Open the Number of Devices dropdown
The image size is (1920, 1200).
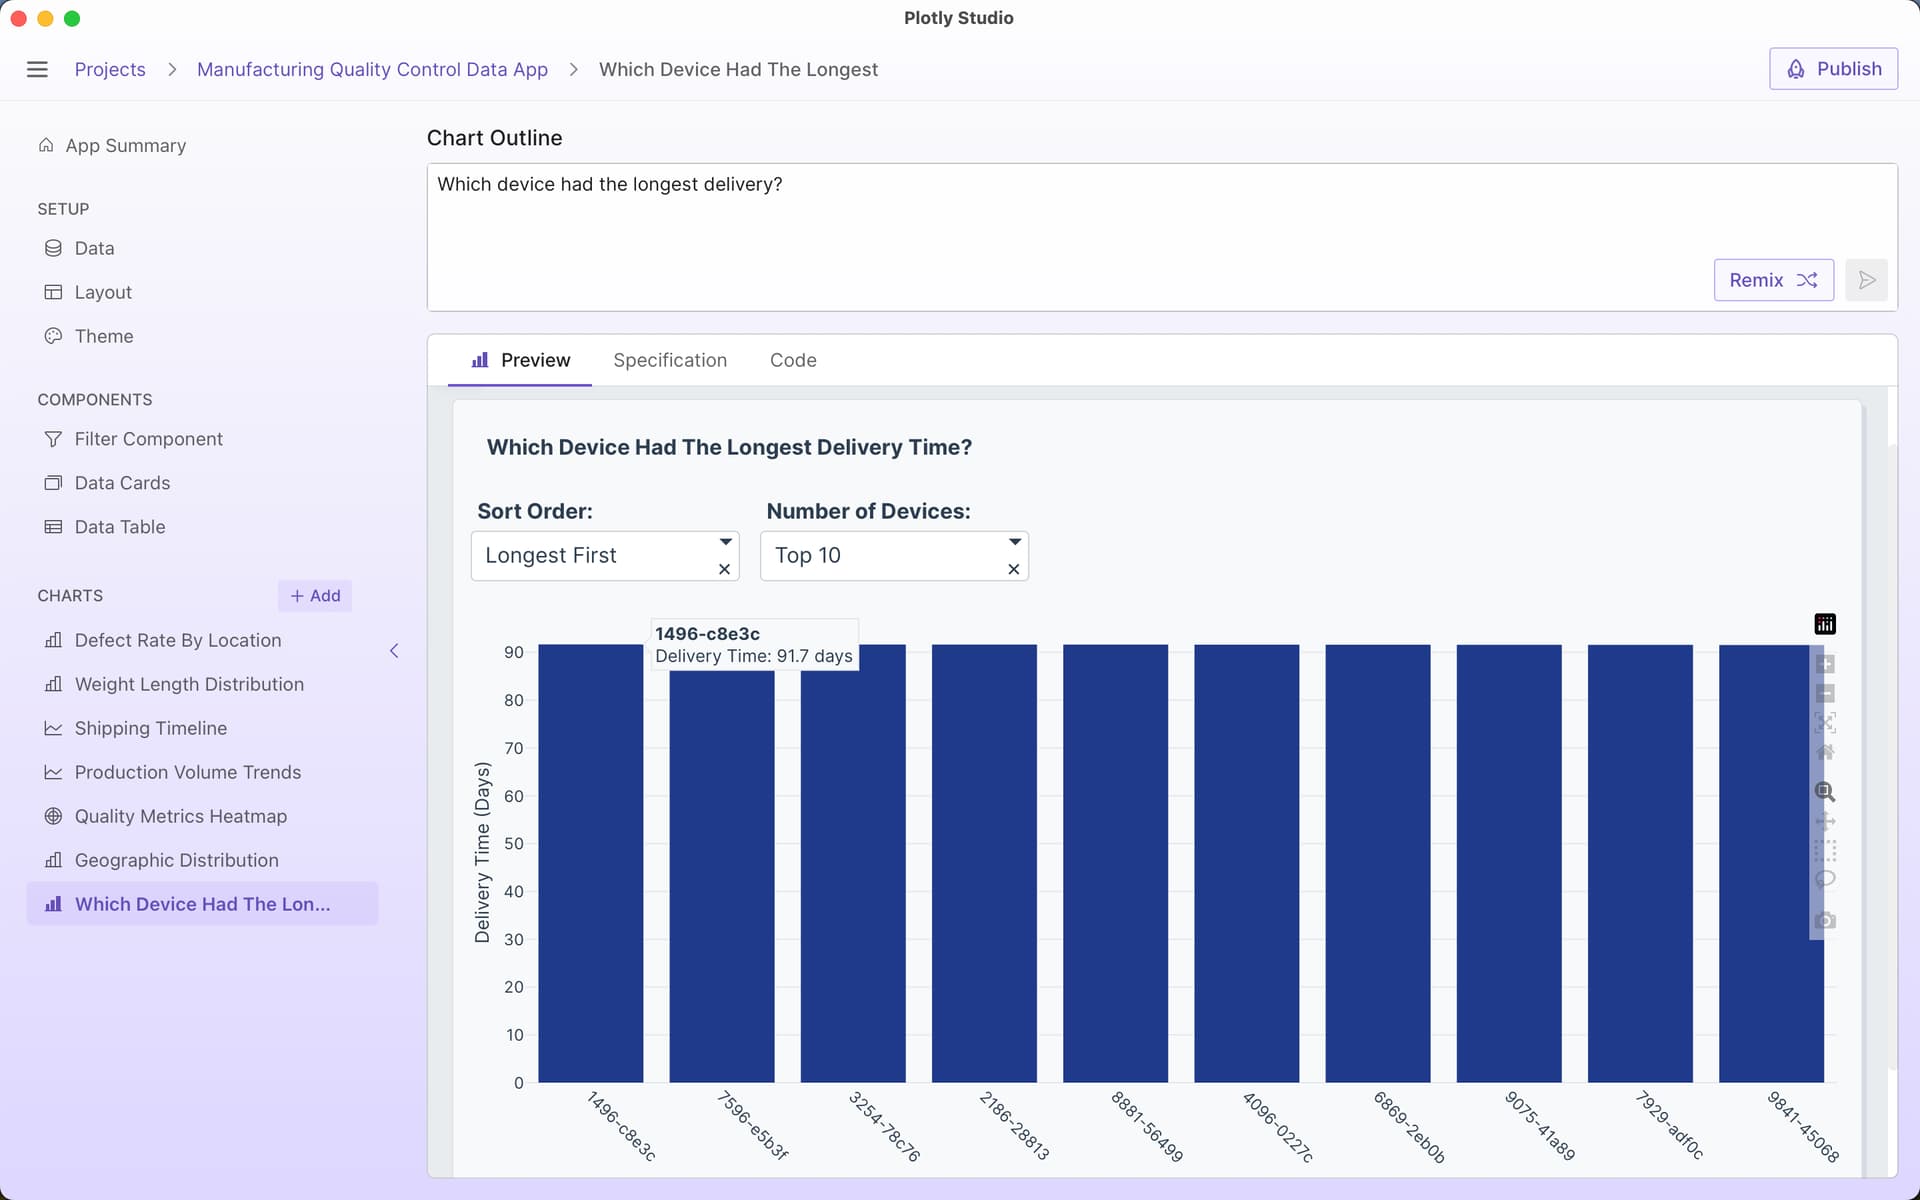pos(1013,542)
